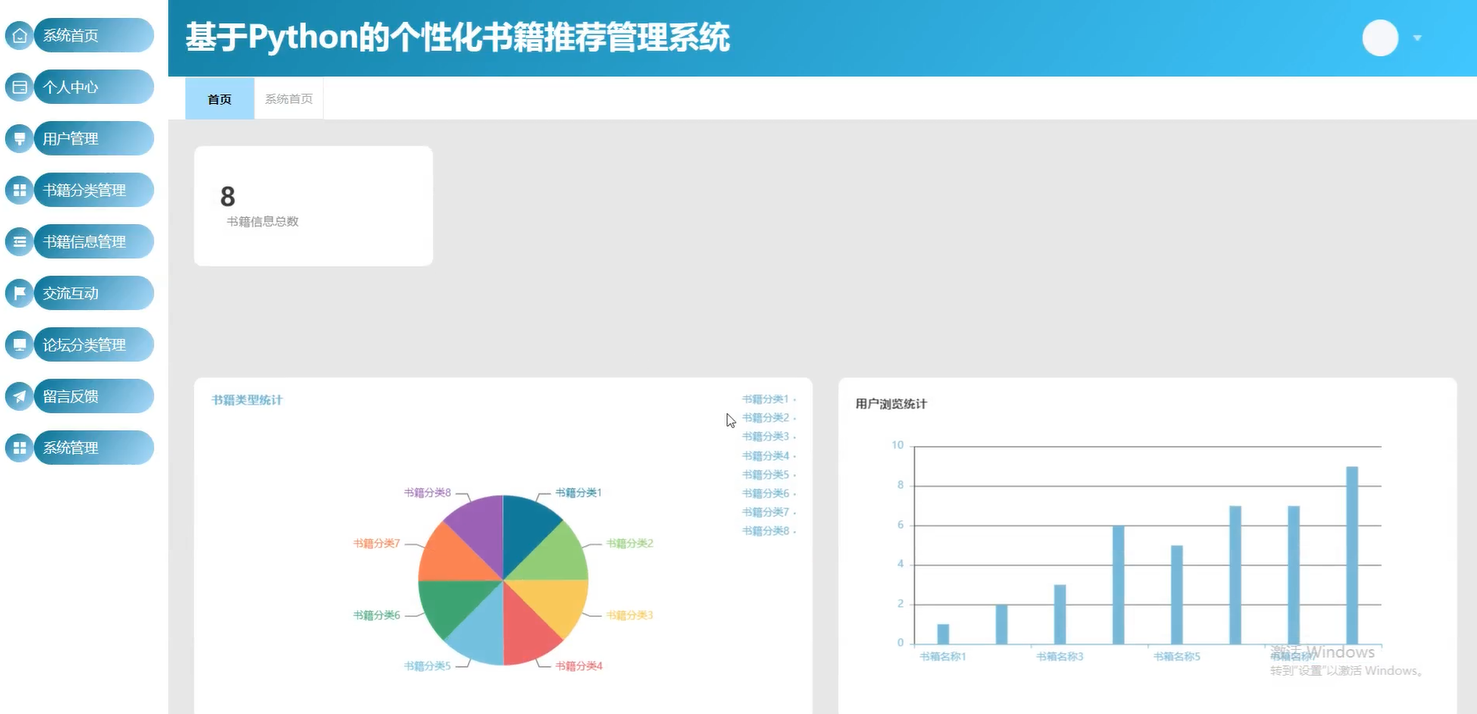The image size is (1477, 714).
Task: Toggle legend entry 书籍分类5
Action: point(768,475)
